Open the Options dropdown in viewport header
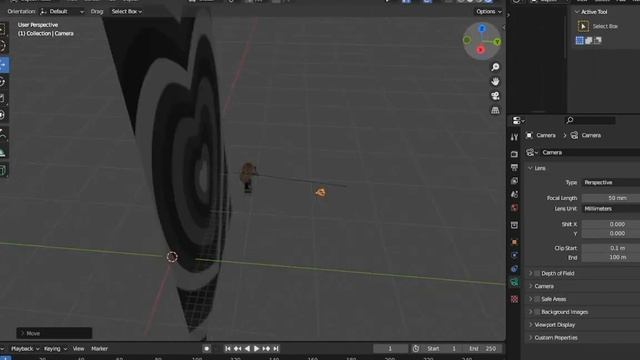This screenshot has height=360, width=640. [489, 11]
